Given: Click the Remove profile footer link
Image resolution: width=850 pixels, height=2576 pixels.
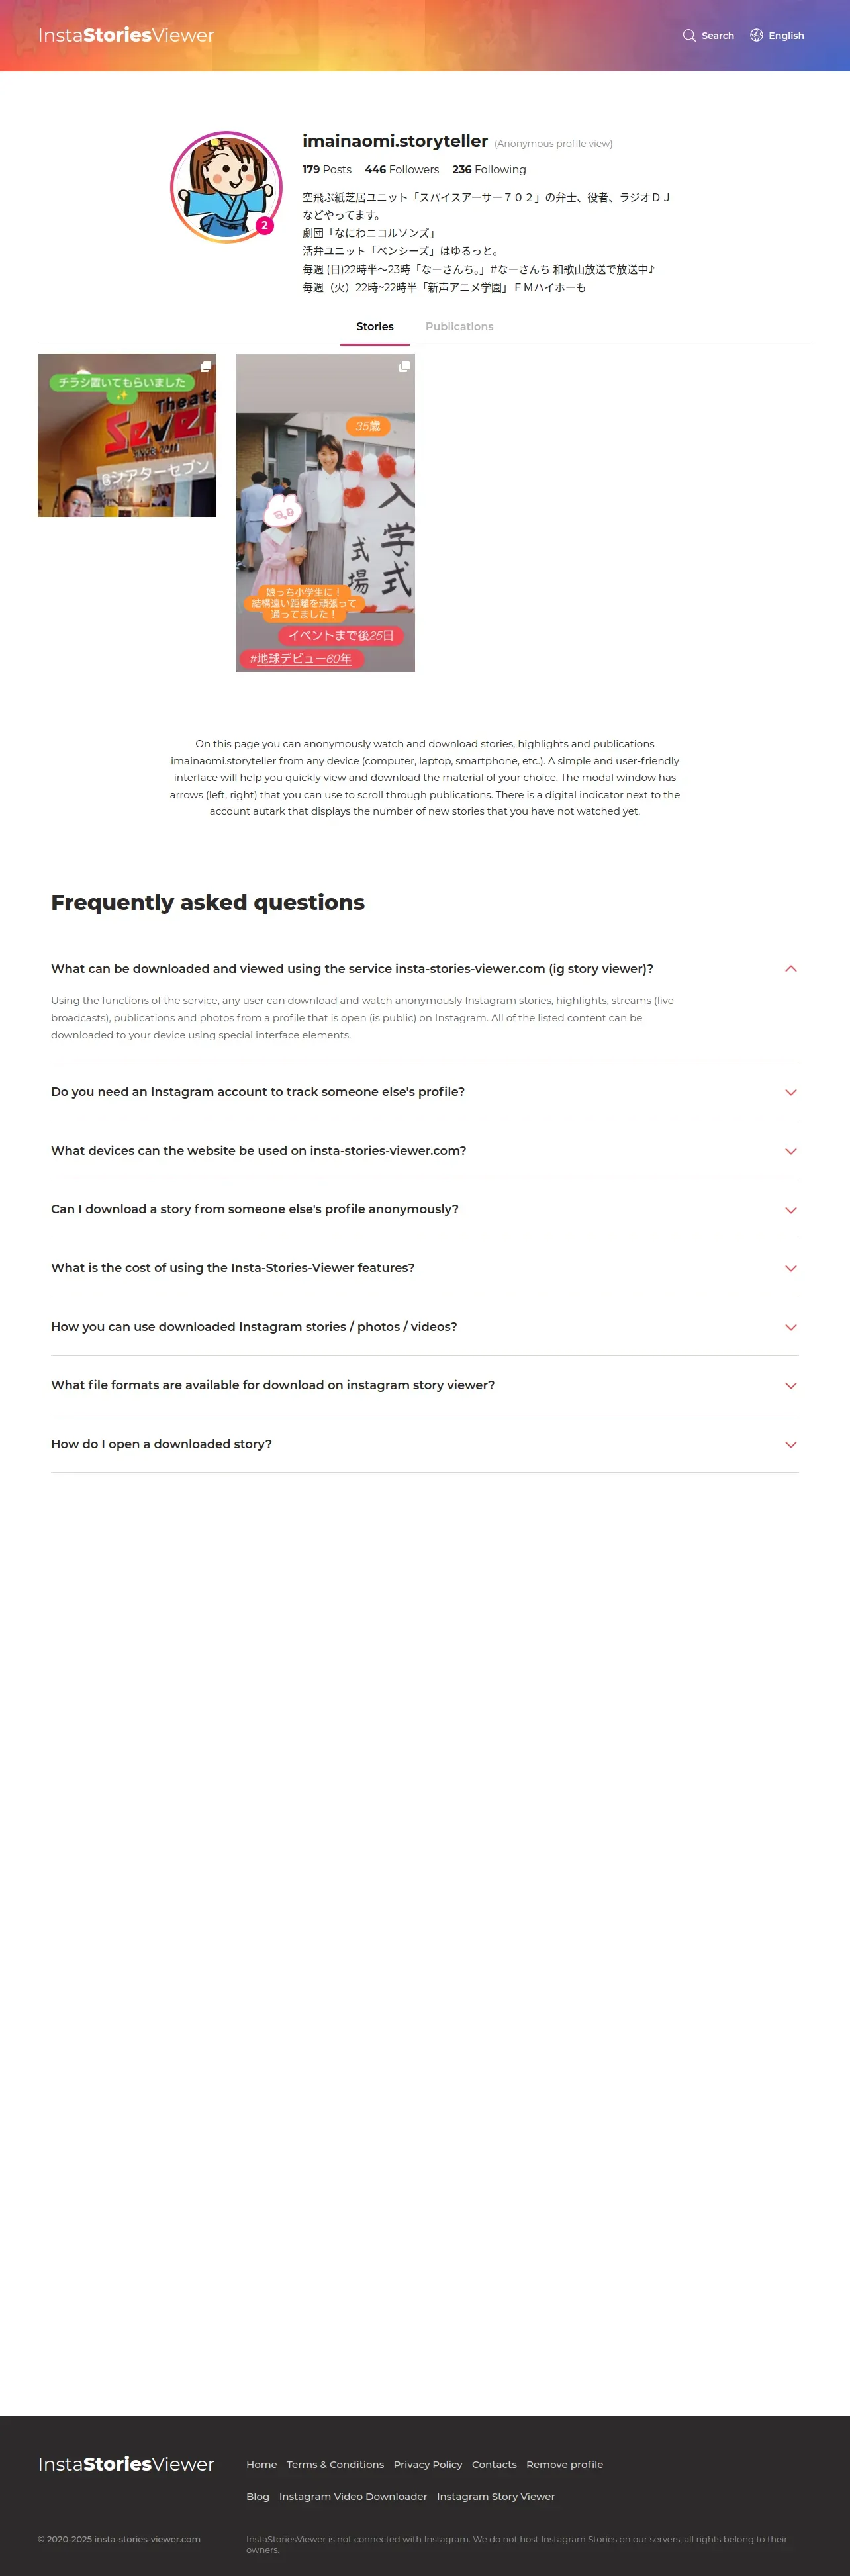Looking at the screenshot, I should (x=564, y=2465).
